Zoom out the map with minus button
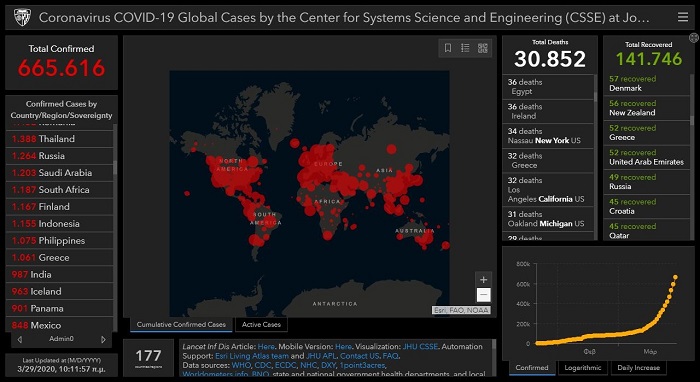 pyautogui.click(x=483, y=295)
